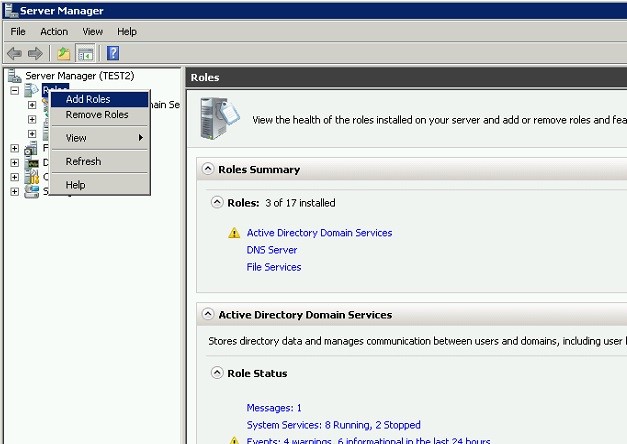Image resolution: width=627 pixels, height=444 pixels.
Task: Click the File Server Resource tree icon beside F
Action: point(31,148)
